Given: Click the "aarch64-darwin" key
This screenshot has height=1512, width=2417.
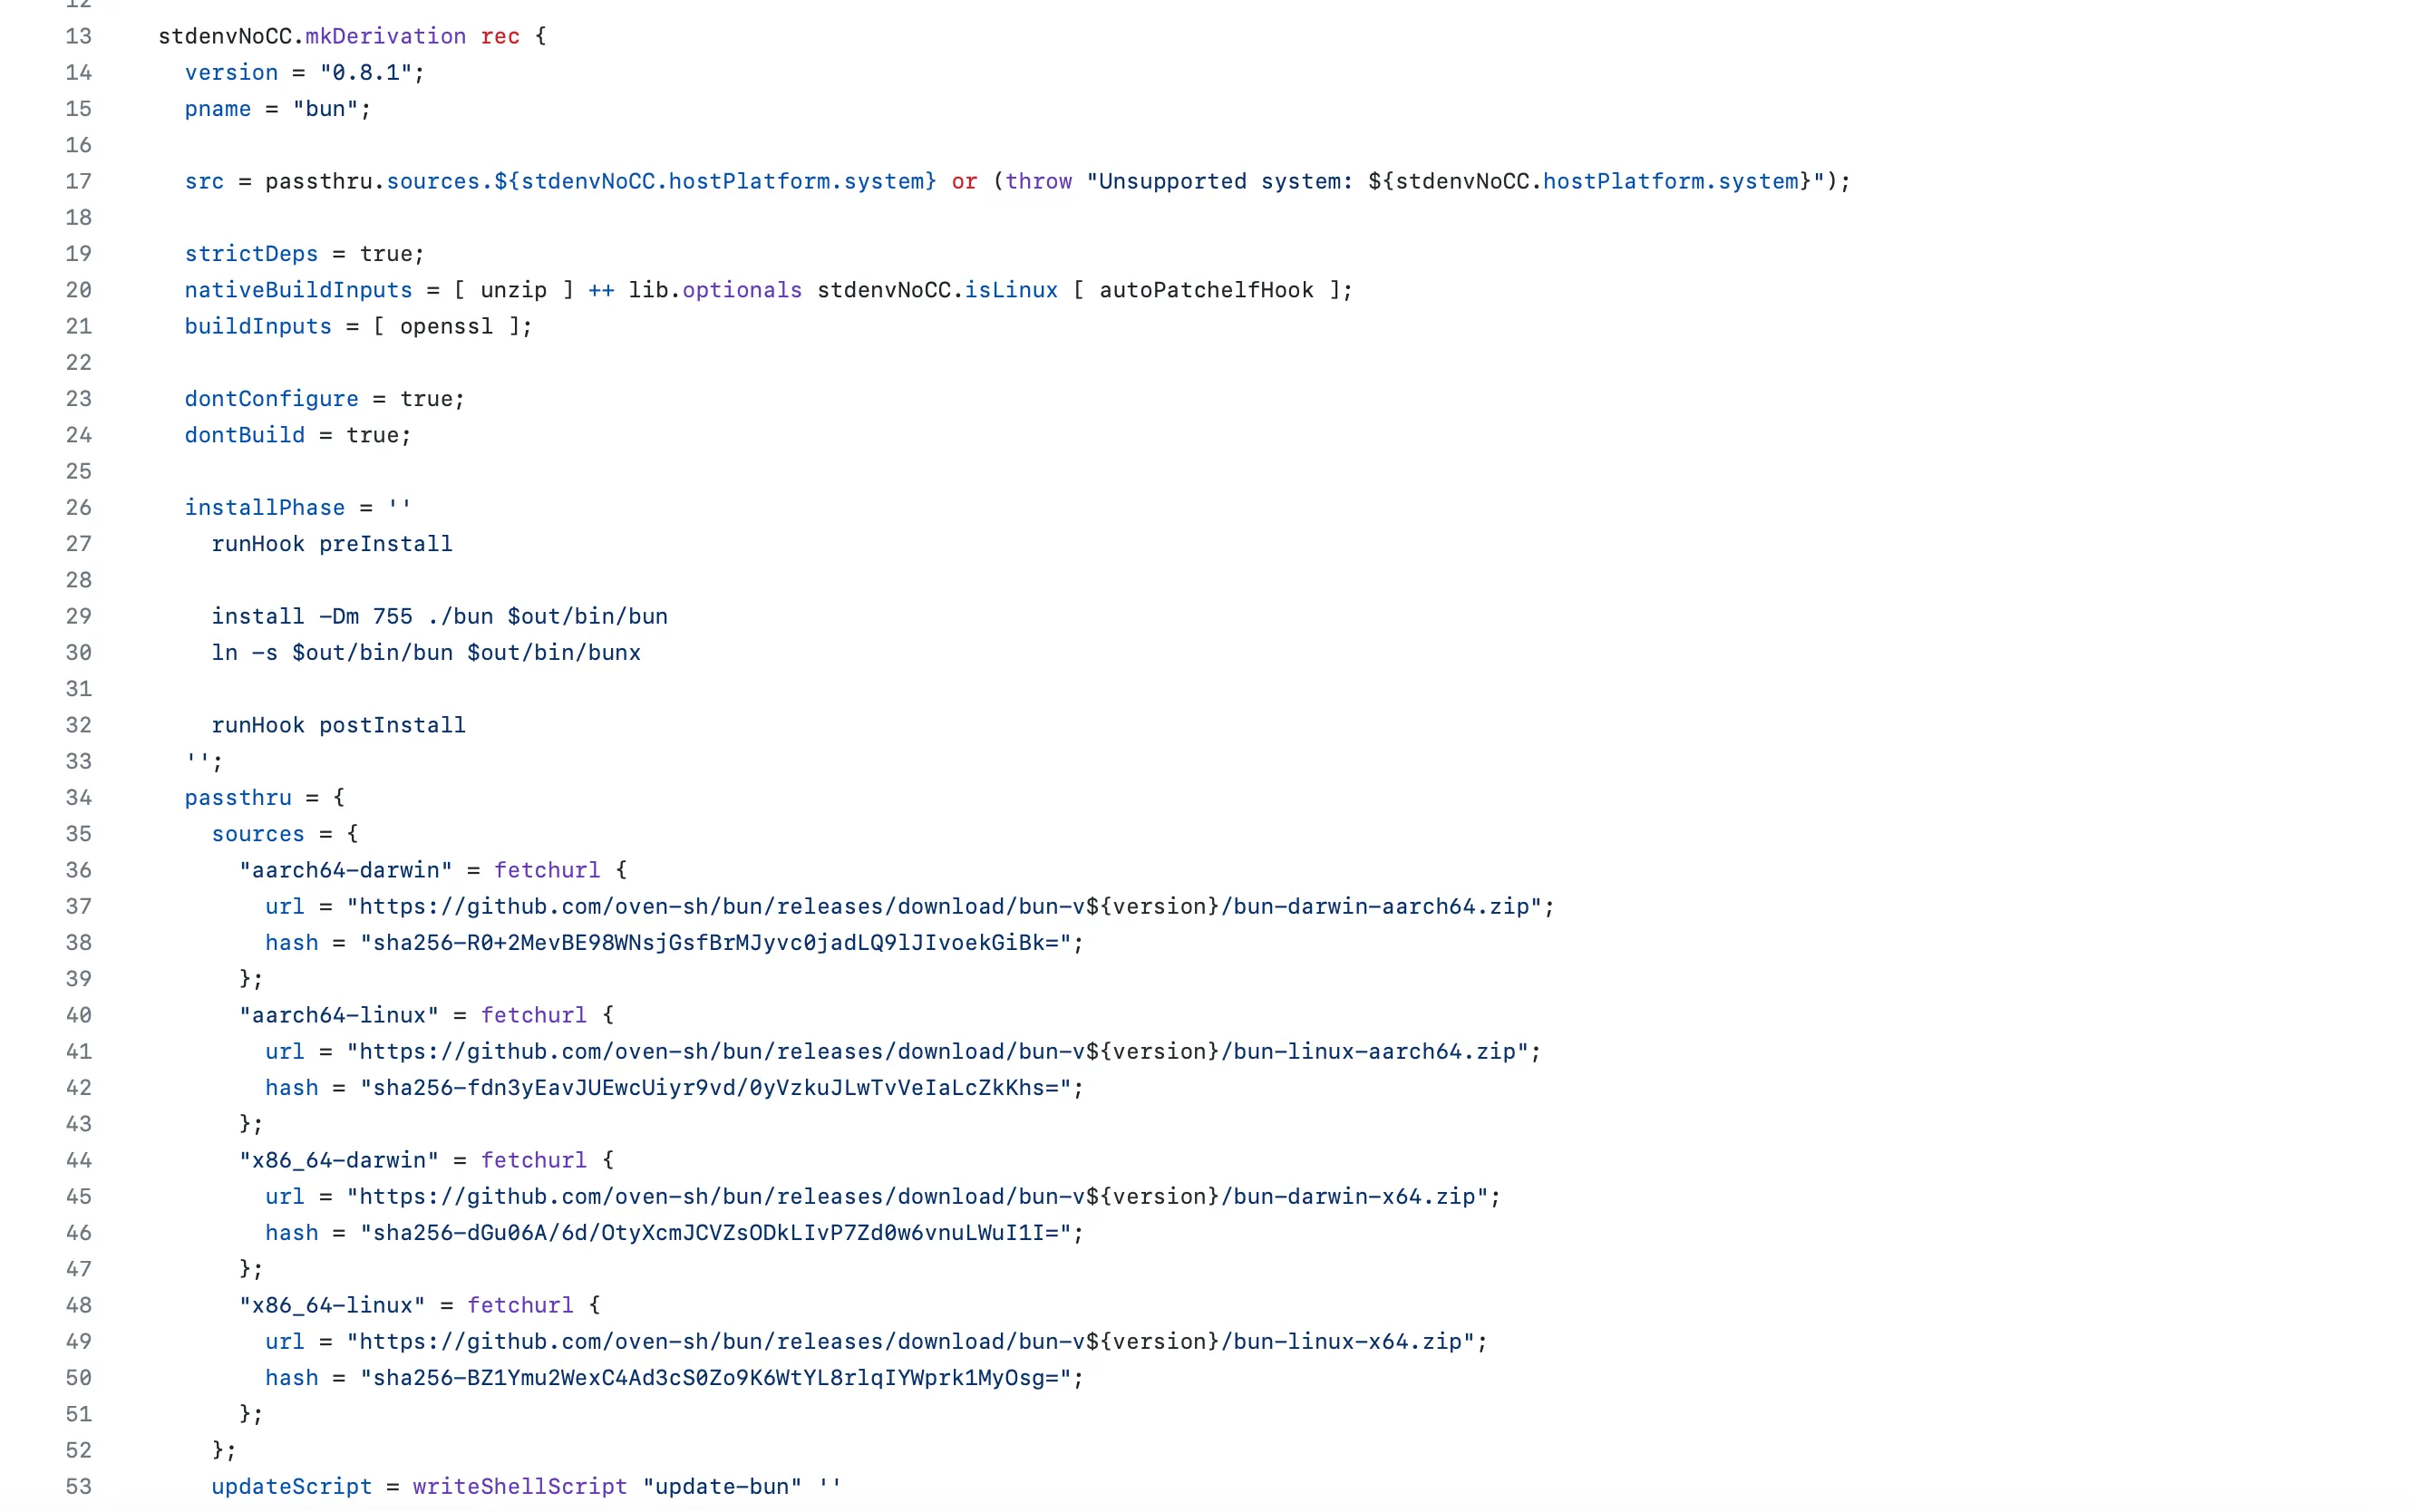Looking at the screenshot, I should [x=345, y=870].
